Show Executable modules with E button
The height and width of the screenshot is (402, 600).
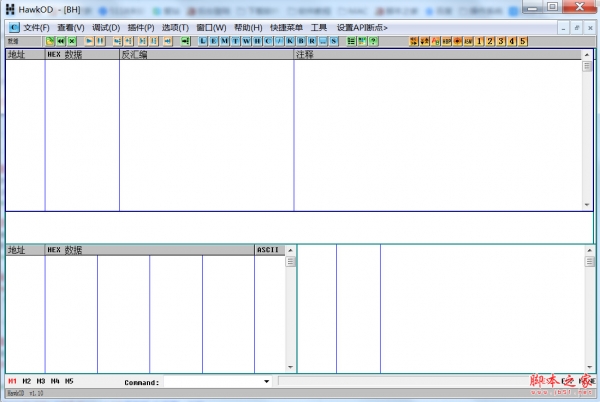click(214, 42)
